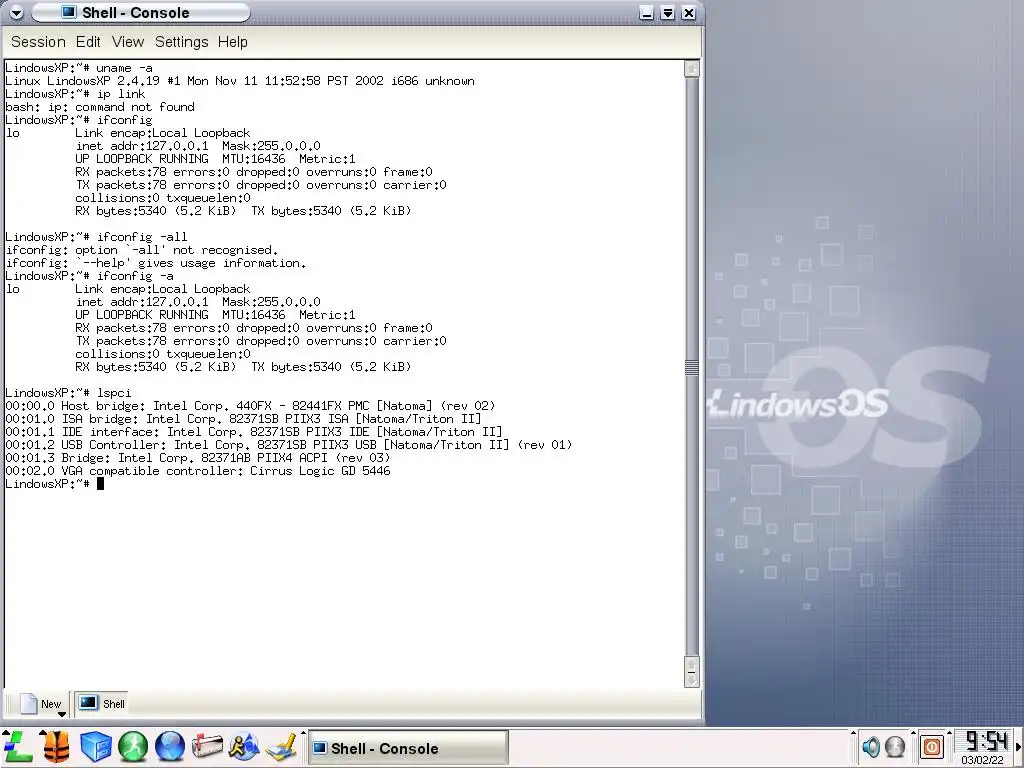Click the 9:54 taskbar clock
1024x768 pixels.
pos(985,741)
